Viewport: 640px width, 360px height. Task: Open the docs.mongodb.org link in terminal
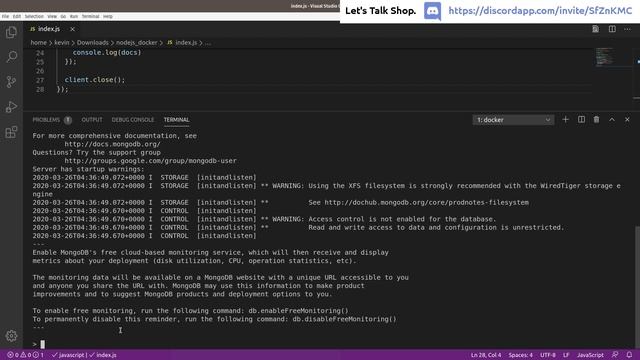point(112,144)
